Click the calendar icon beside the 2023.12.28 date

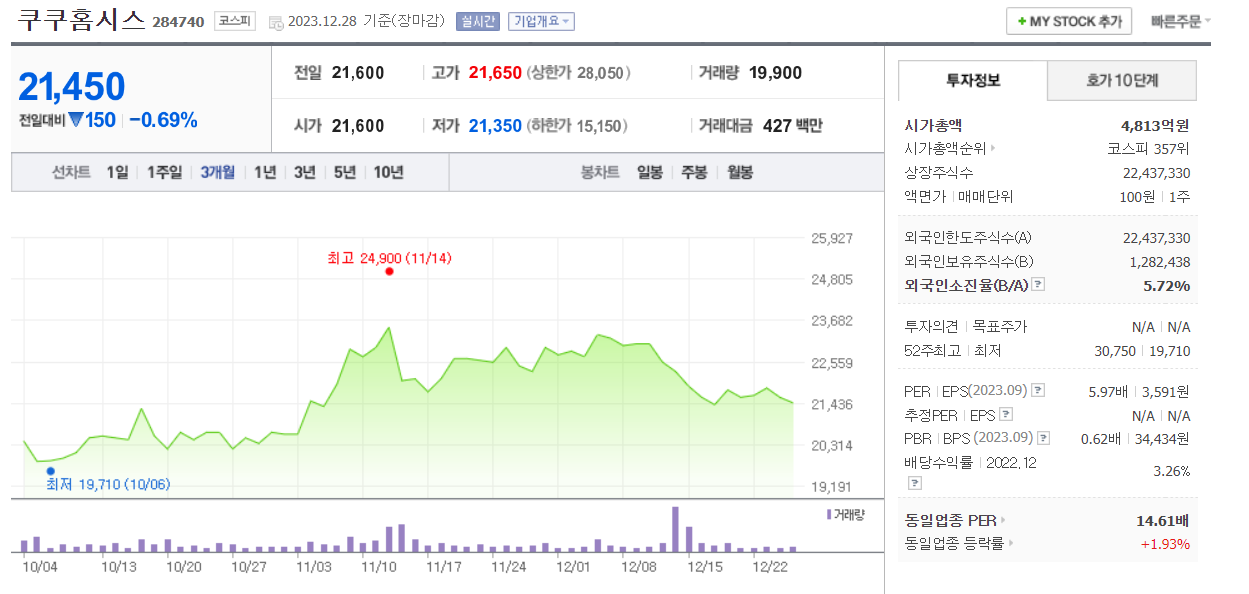tap(276, 22)
